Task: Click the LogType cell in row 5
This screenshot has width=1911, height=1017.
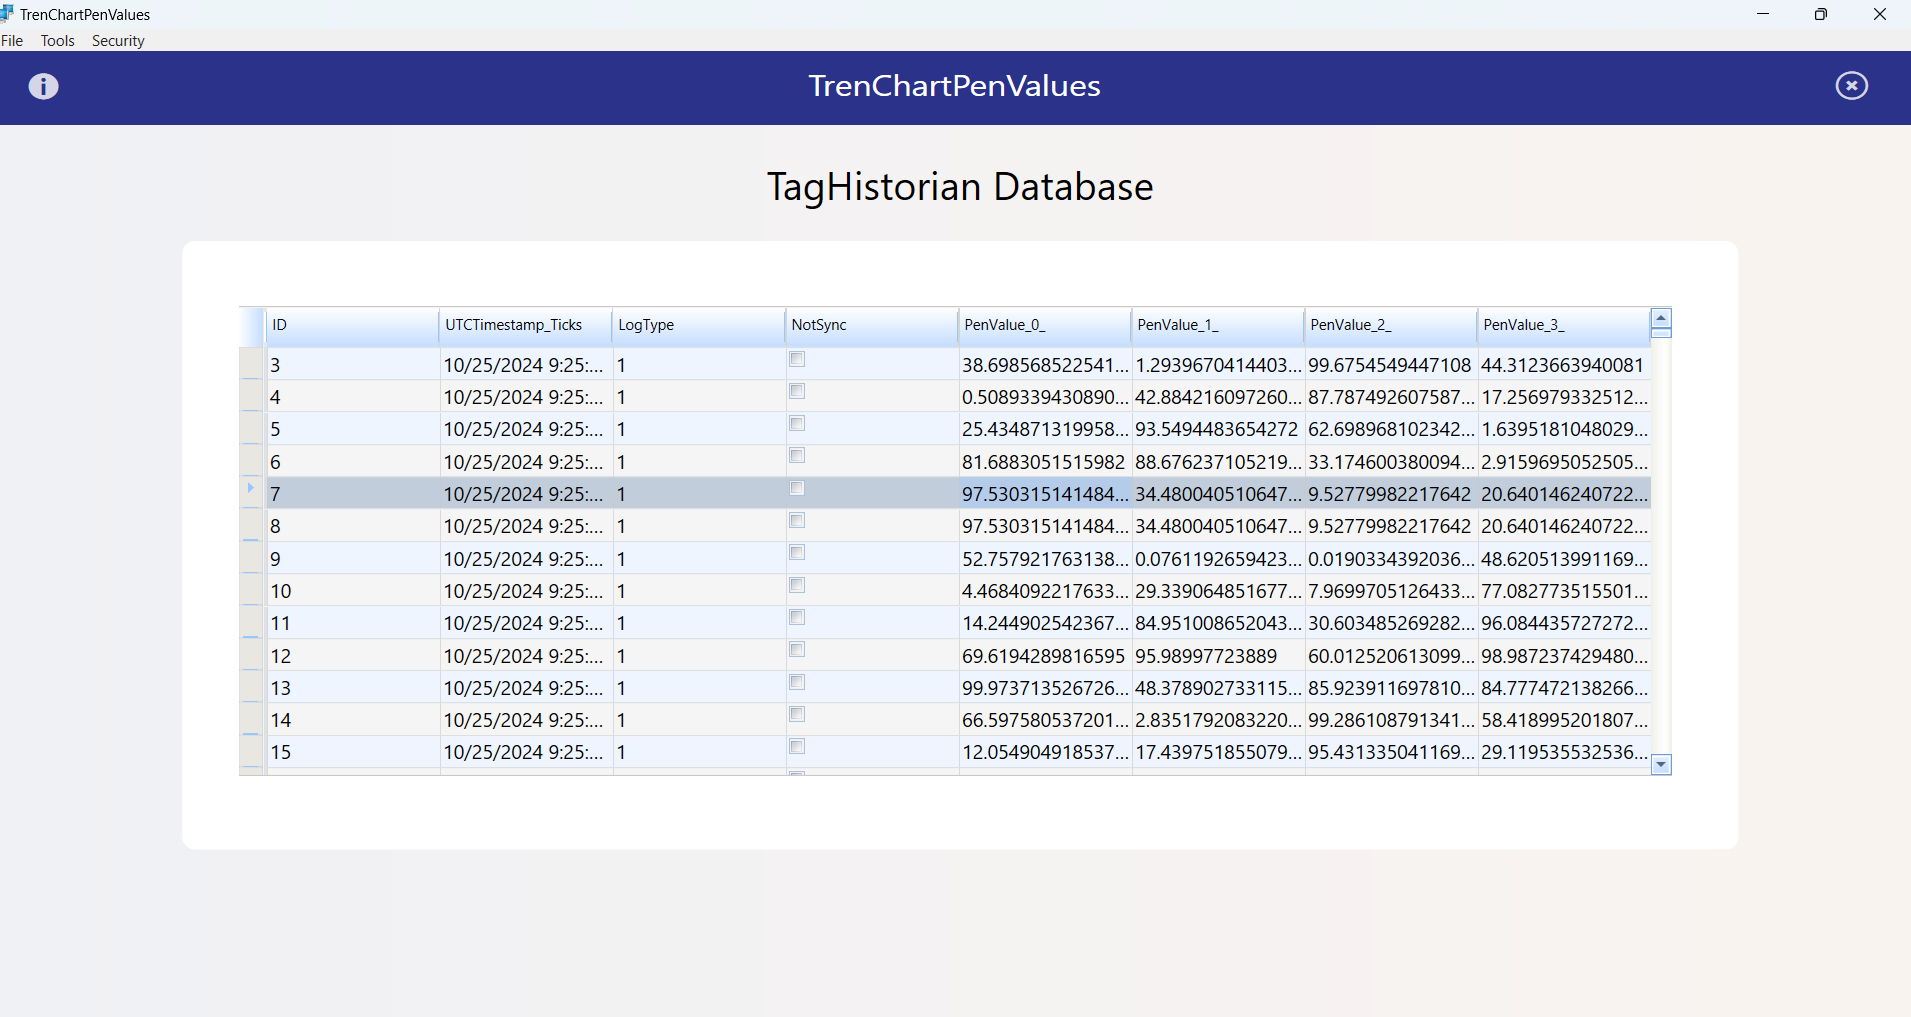Action: 697,430
